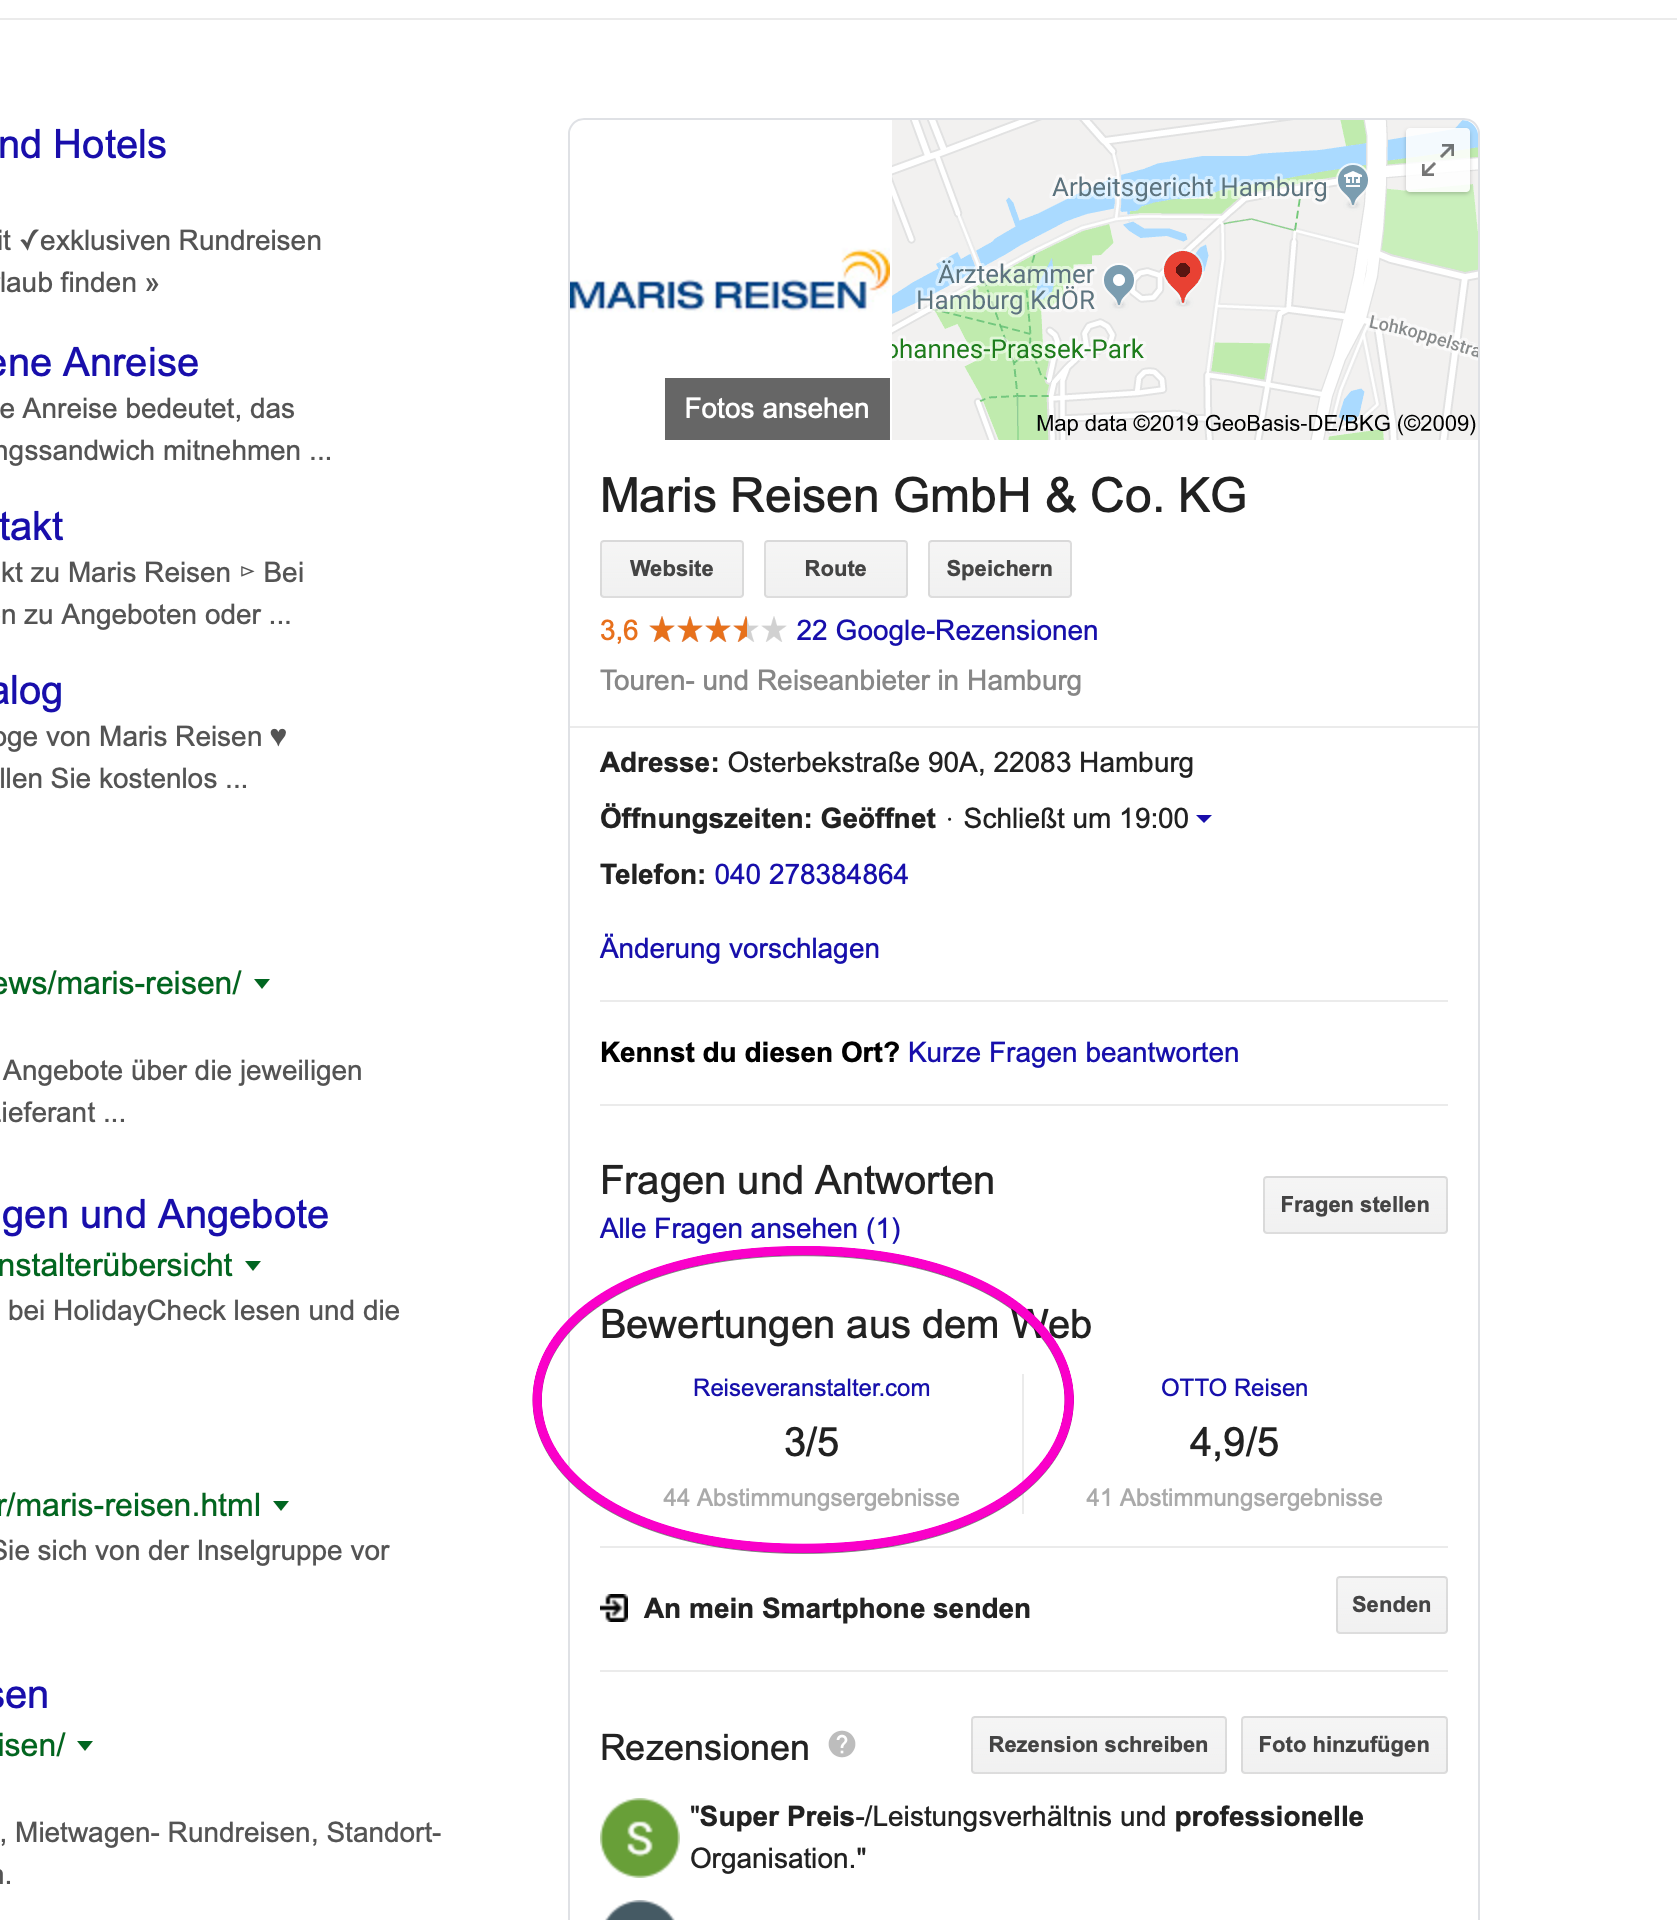Click the Maris Reisen GmbH & Co. KG heading
This screenshot has height=1920, width=1677.
click(923, 496)
